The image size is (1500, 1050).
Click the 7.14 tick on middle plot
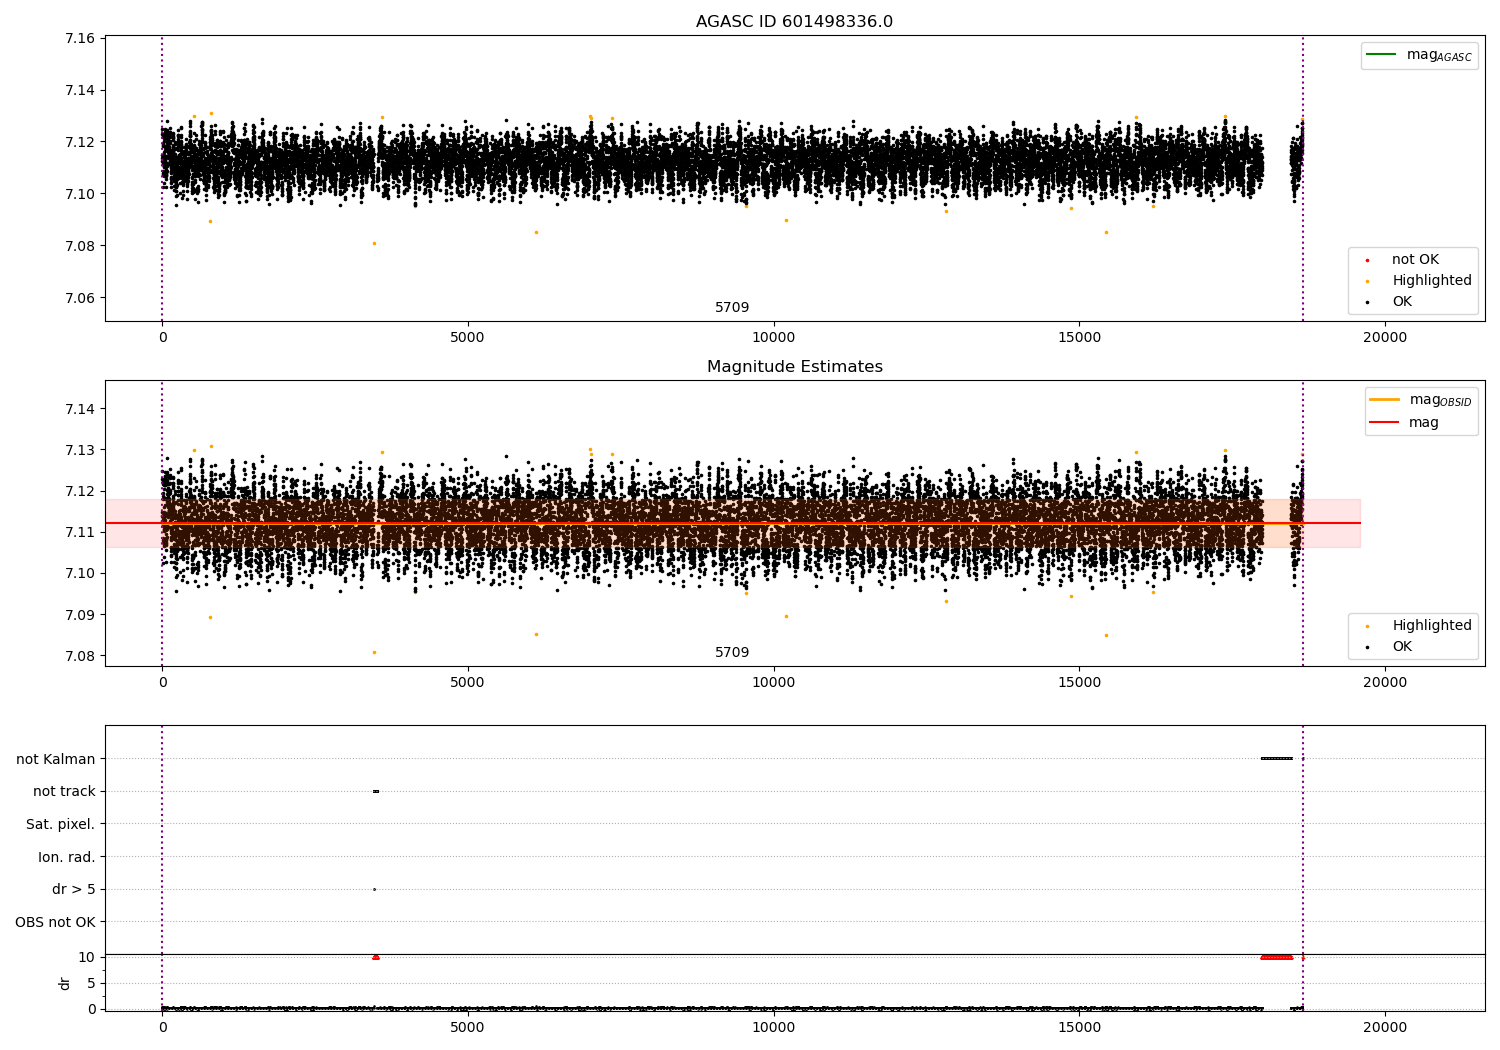pyautogui.click(x=80, y=409)
